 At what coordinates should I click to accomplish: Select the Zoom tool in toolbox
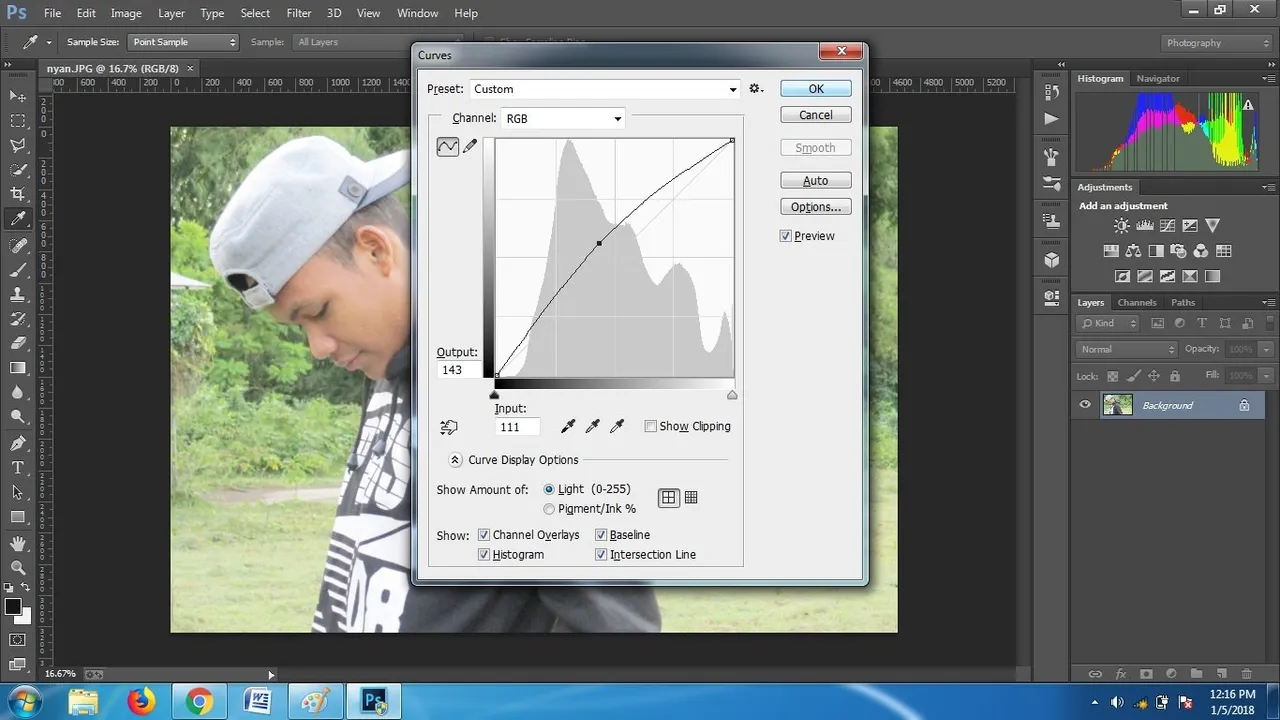(18, 567)
